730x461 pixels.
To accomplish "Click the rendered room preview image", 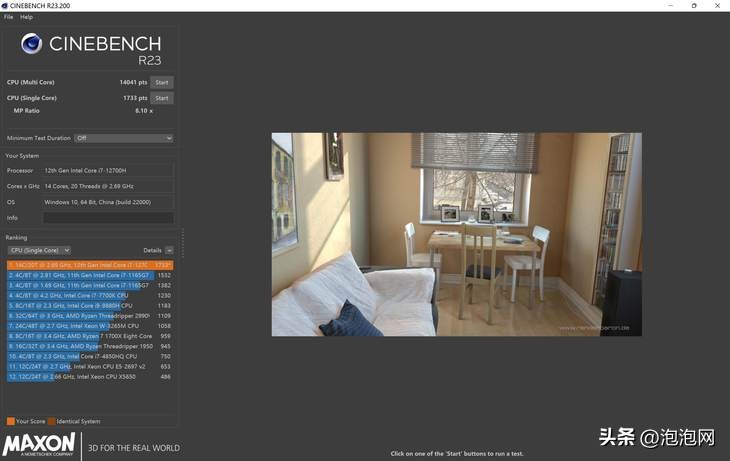I will click(x=457, y=234).
